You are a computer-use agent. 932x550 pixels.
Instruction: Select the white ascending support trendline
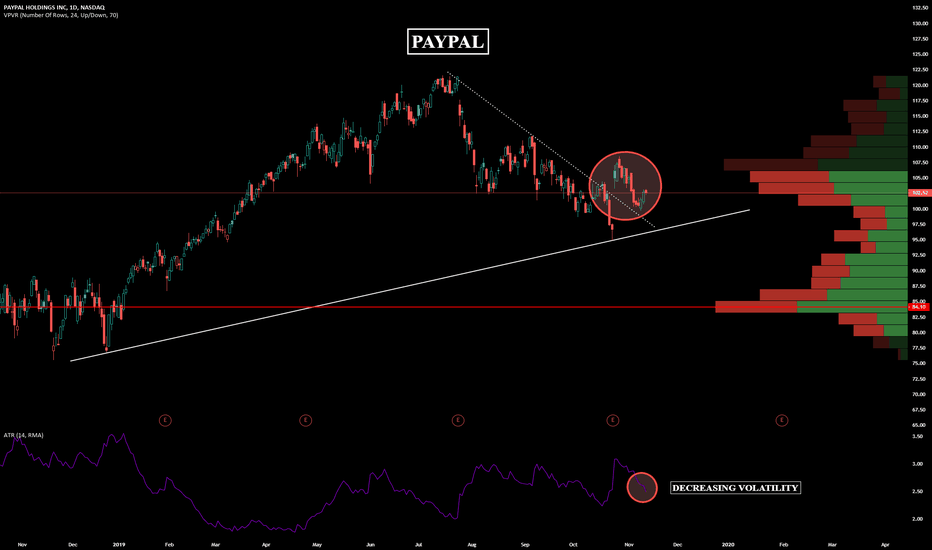(410, 285)
